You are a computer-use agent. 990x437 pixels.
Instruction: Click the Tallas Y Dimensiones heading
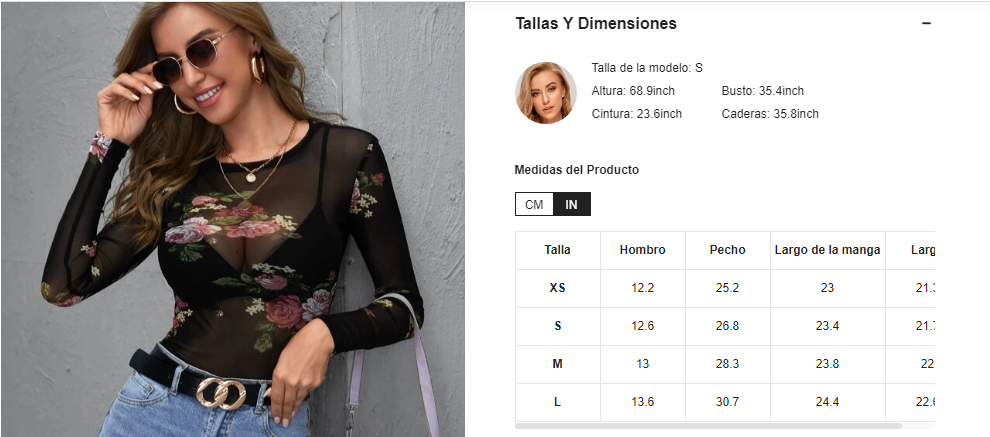596,23
